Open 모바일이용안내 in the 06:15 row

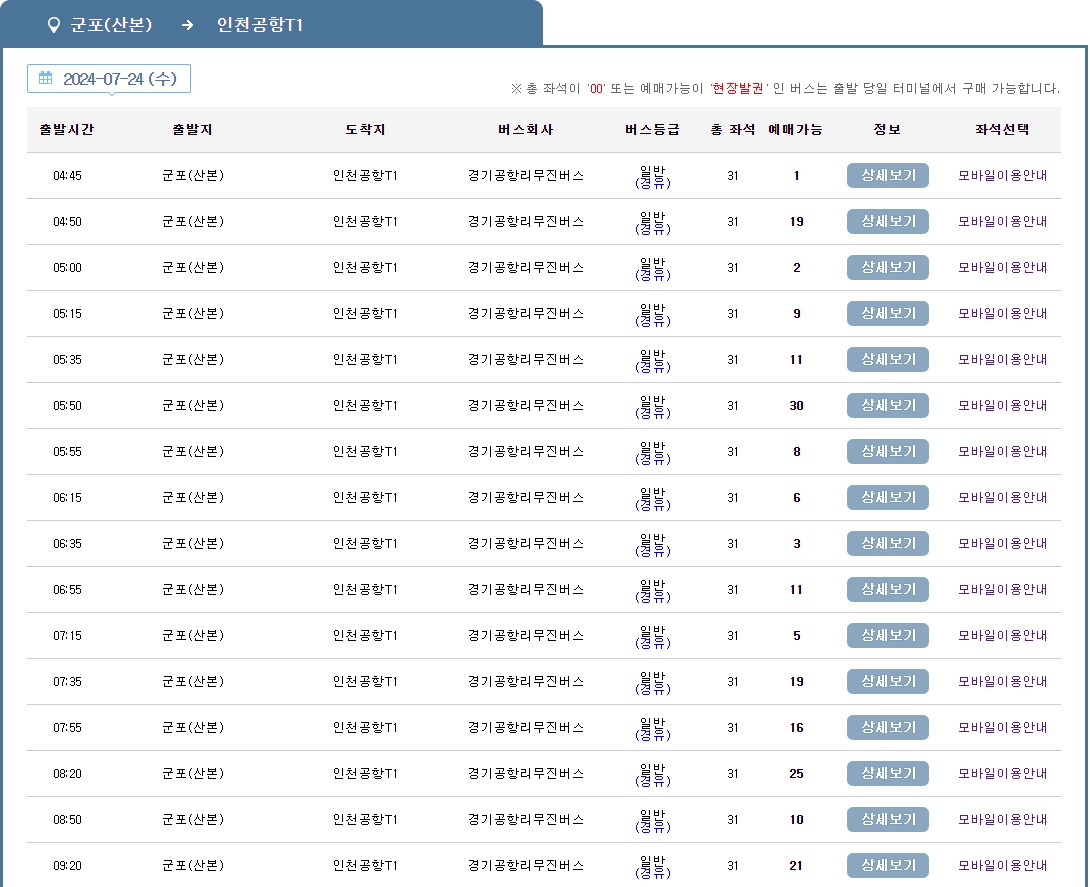point(1002,497)
